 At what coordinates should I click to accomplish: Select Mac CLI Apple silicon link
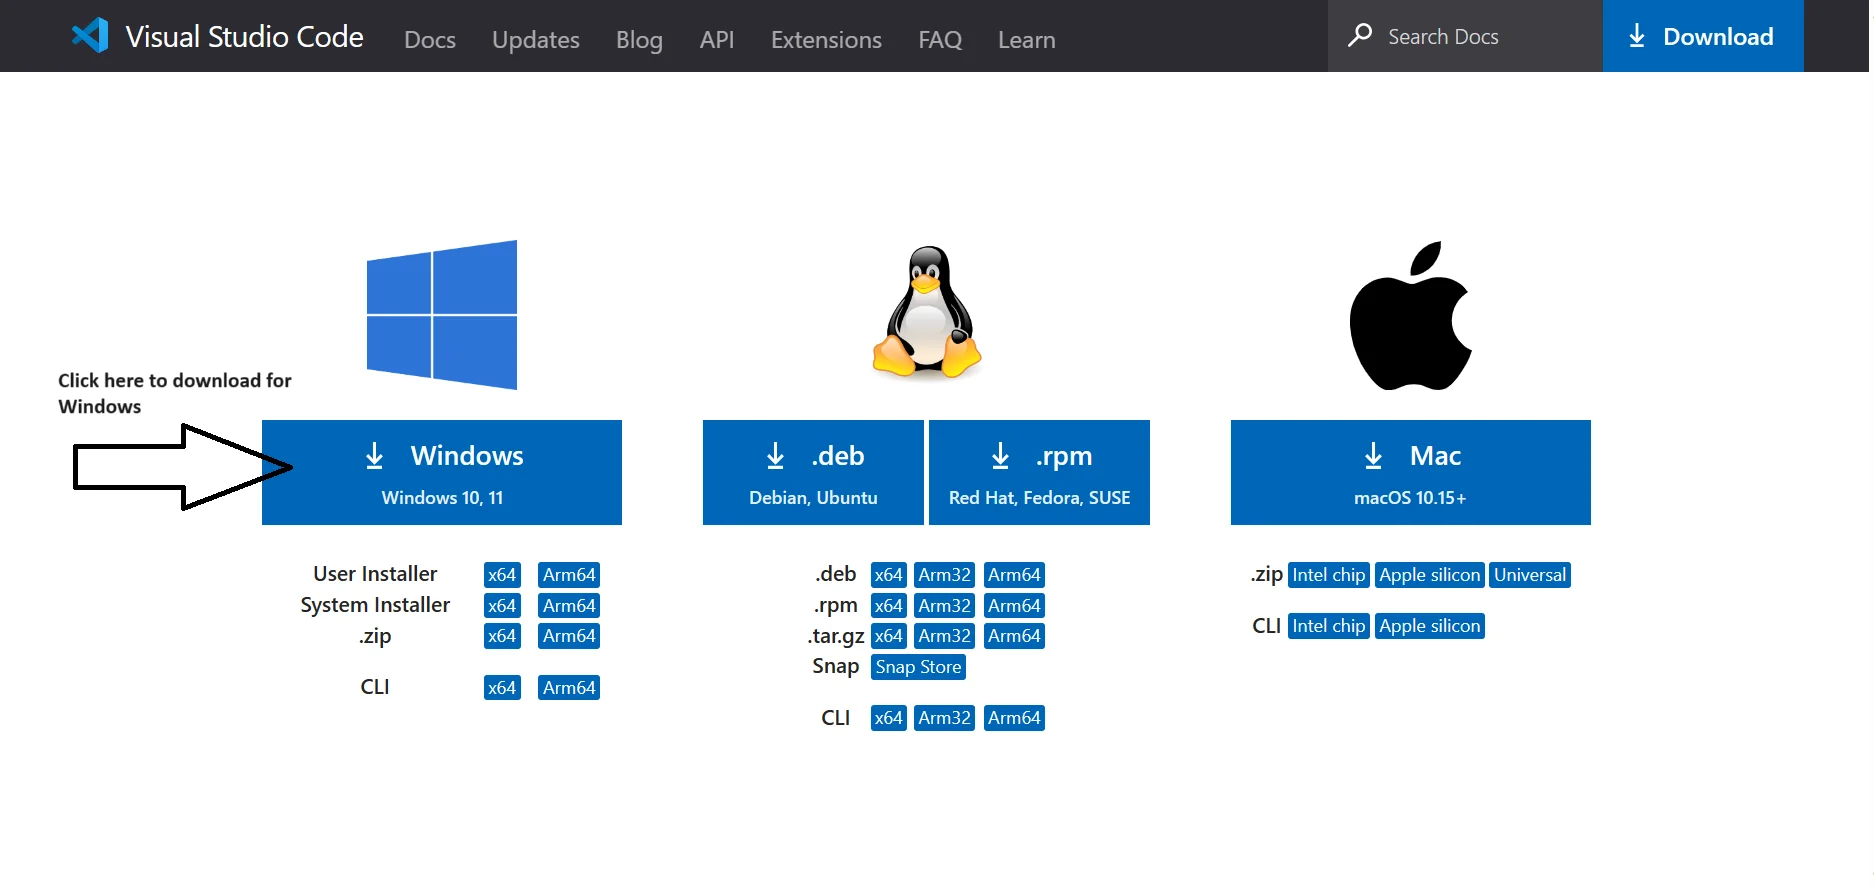(1429, 626)
